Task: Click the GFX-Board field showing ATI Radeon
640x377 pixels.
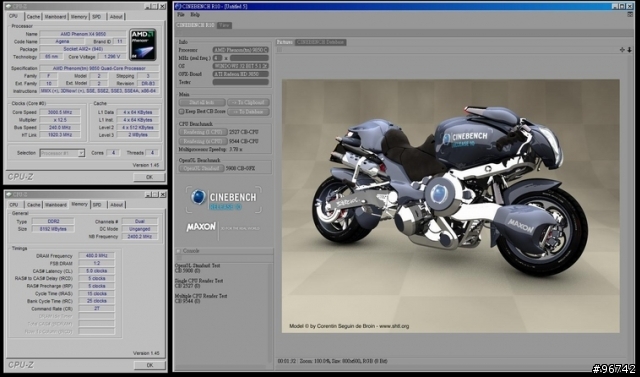Action: click(240, 74)
